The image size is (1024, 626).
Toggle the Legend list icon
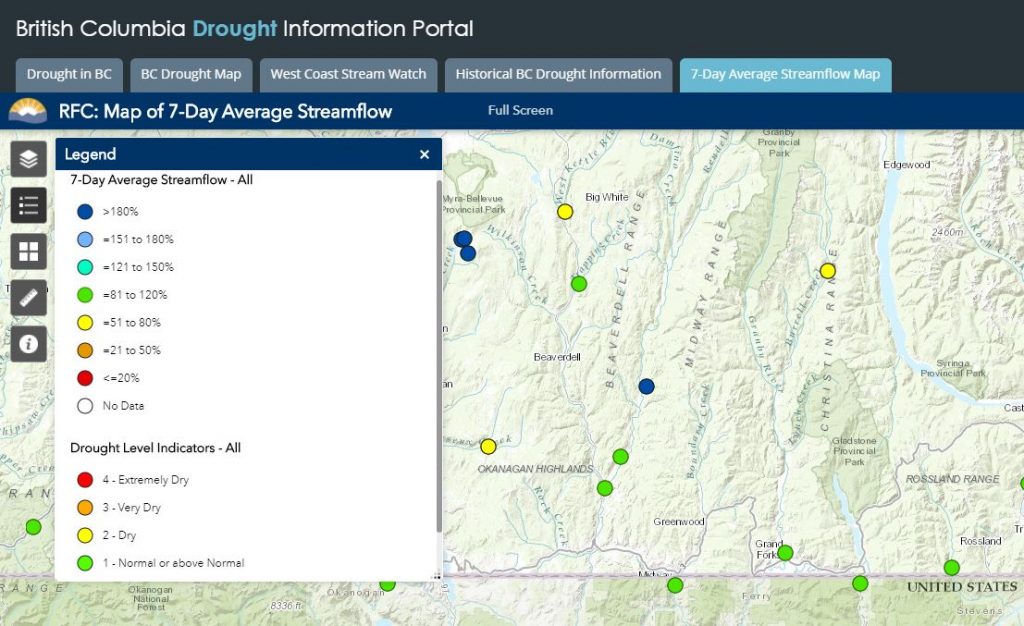click(x=29, y=205)
